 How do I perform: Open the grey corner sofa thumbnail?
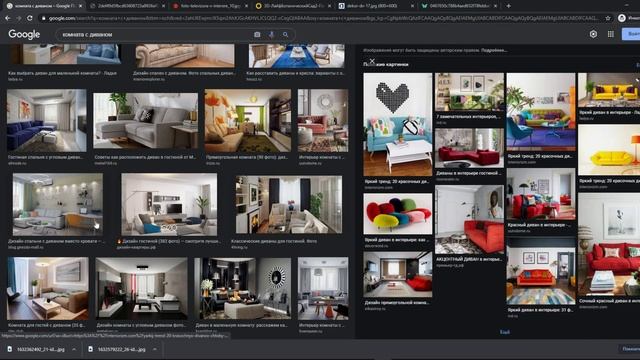pyautogui.click(x=145, y=120)
